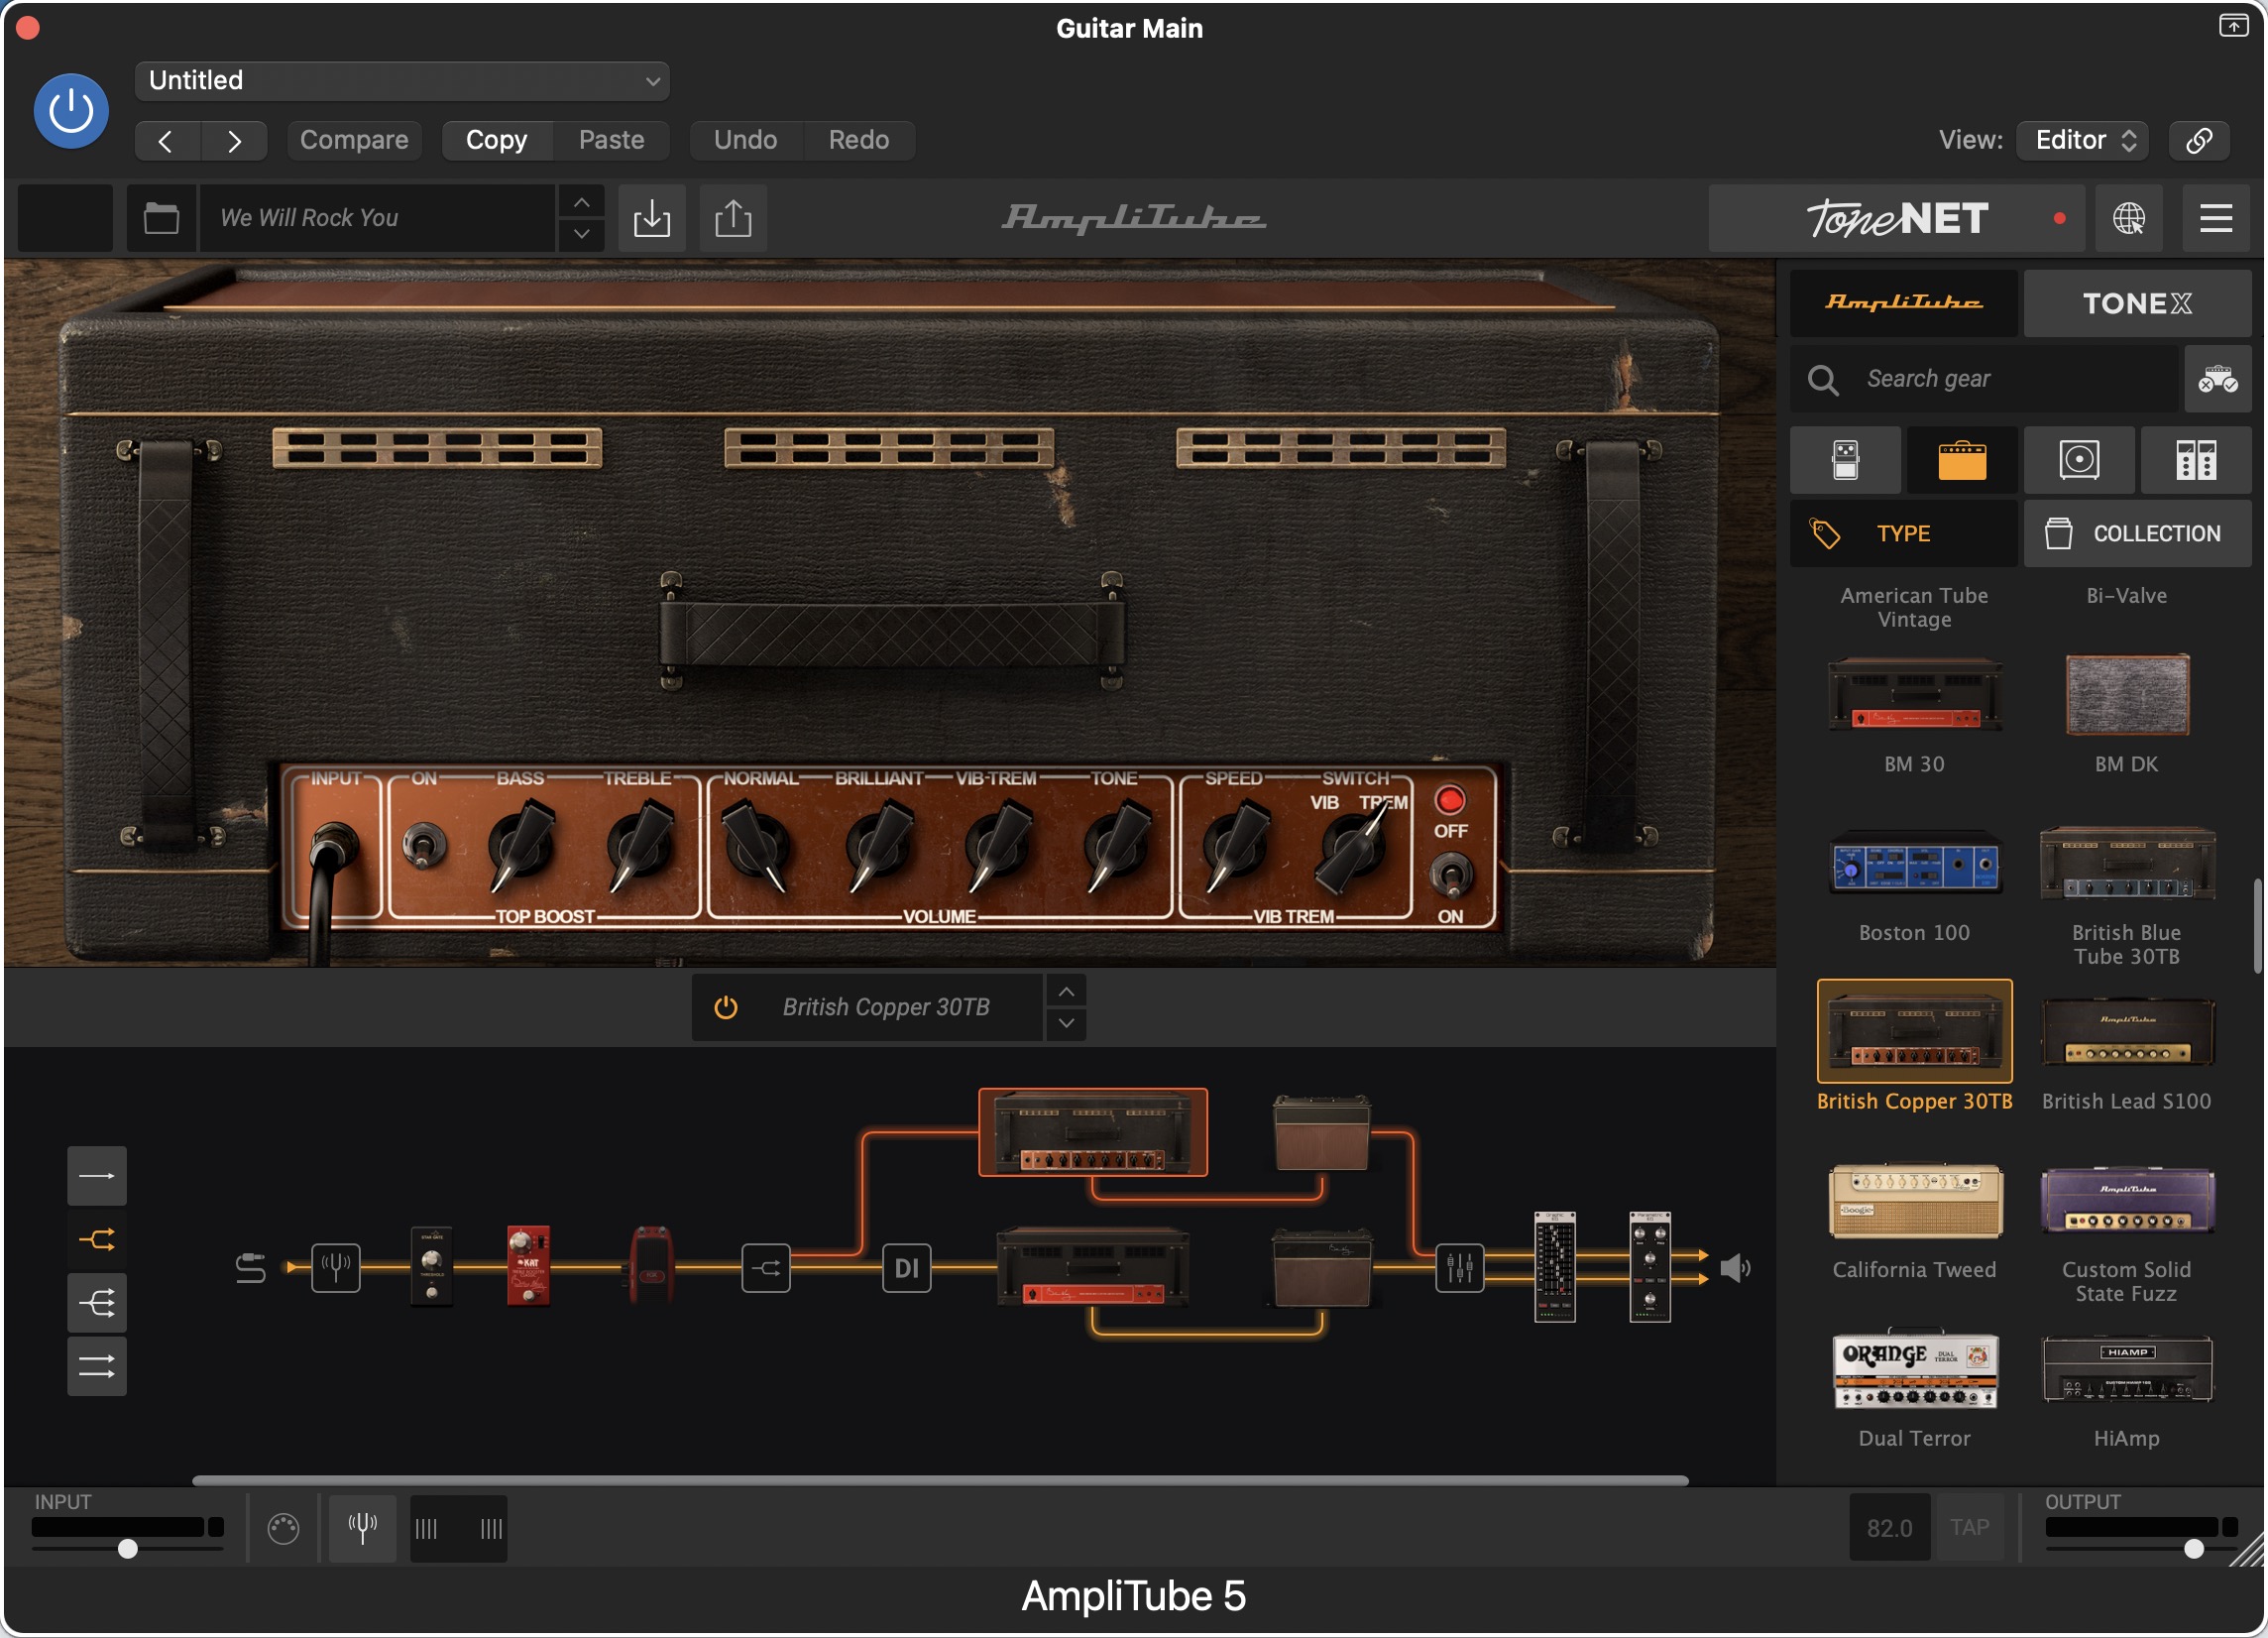Select next amp model with down chevron
The image size is (2268, 1638).
(1066, 1024)
